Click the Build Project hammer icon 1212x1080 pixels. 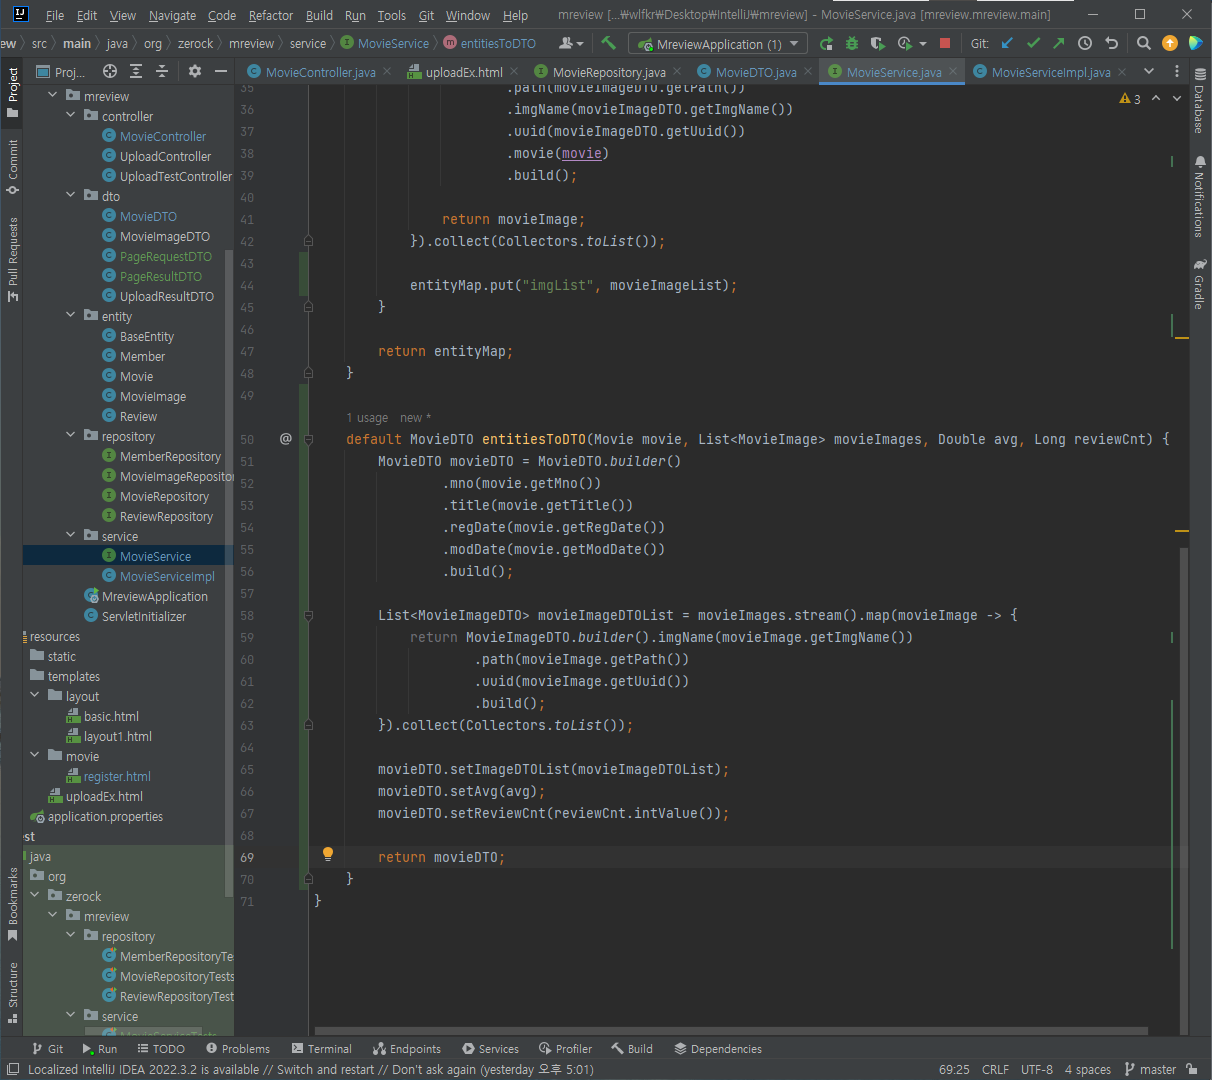tap(608, 43)
